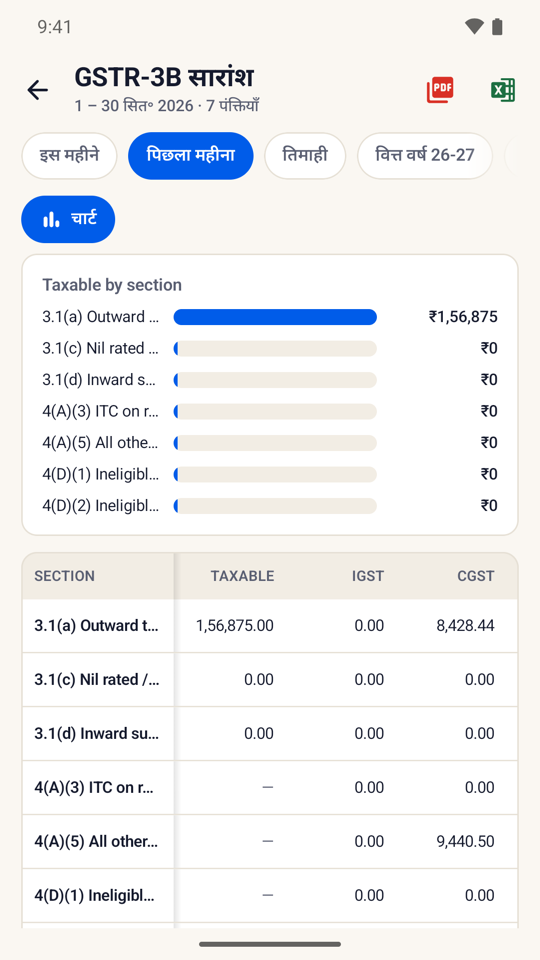Open the 3.1(d) Inward su table row
The width and height of the screenshot is (540, 960).
coord(270,733)
